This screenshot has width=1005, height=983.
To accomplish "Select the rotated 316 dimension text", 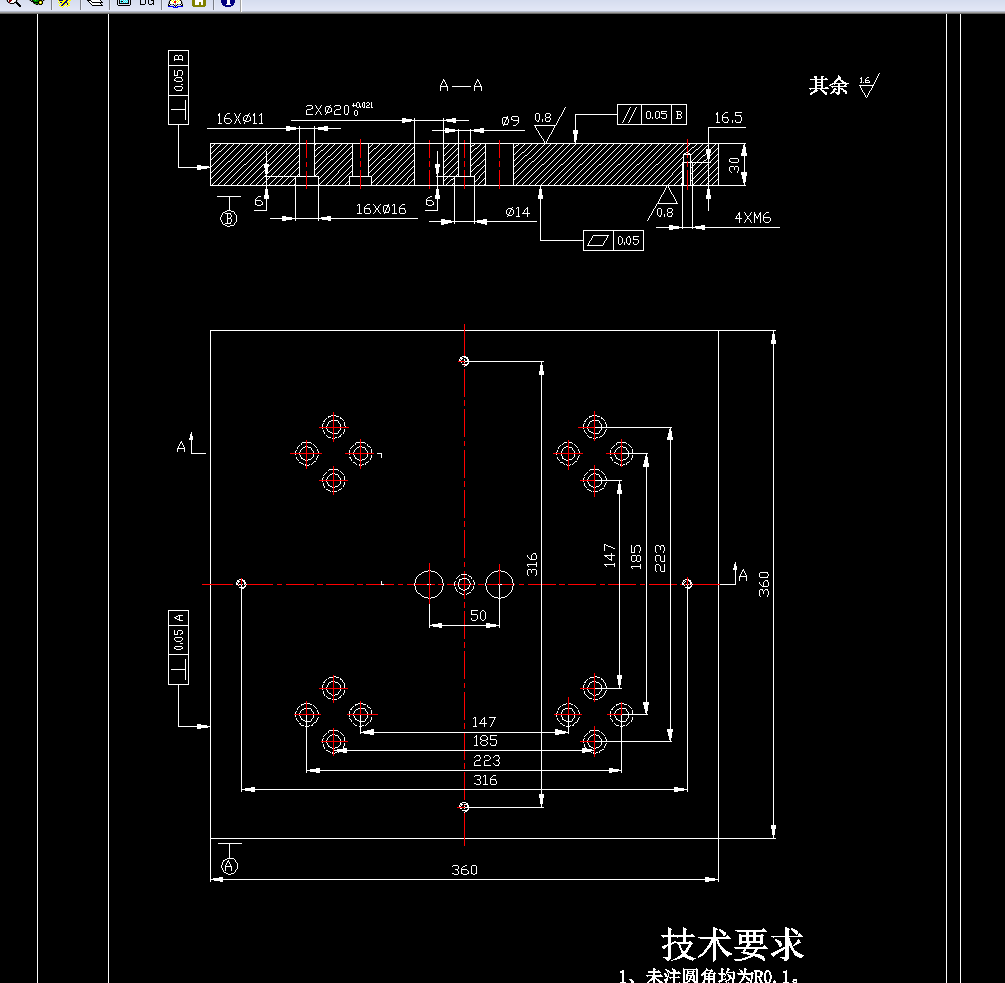I will (531, 565).
